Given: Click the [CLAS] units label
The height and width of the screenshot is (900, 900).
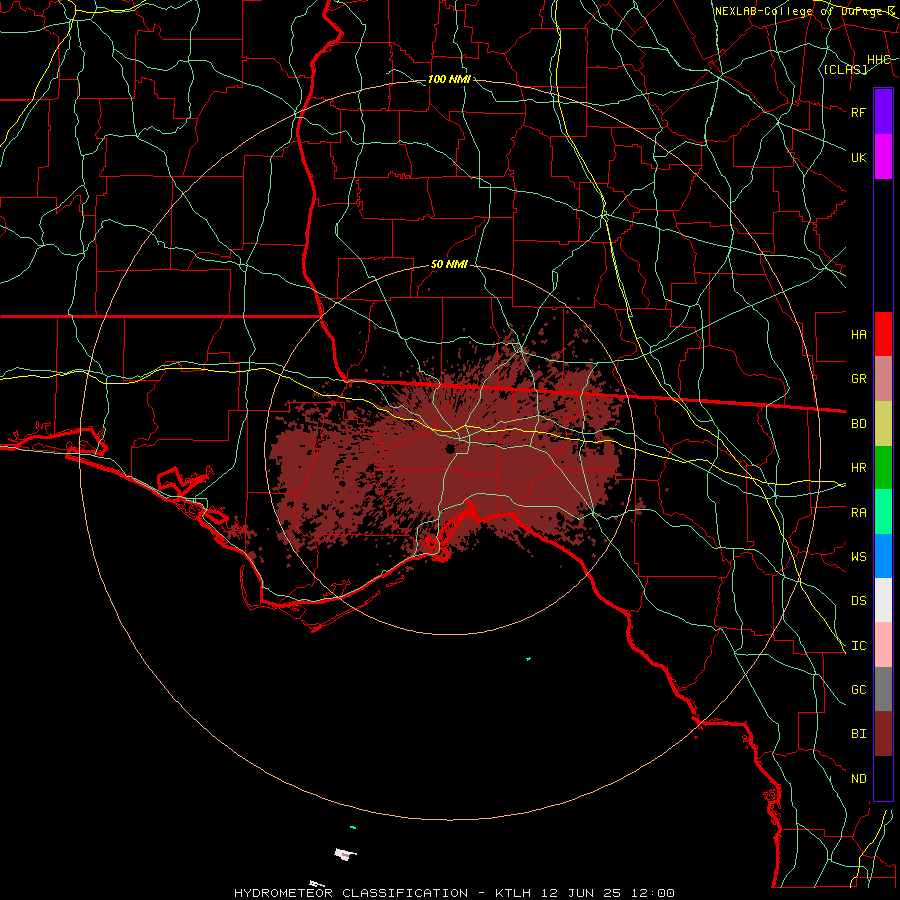Looking at the screenshot, I should [x=845, y=69].
